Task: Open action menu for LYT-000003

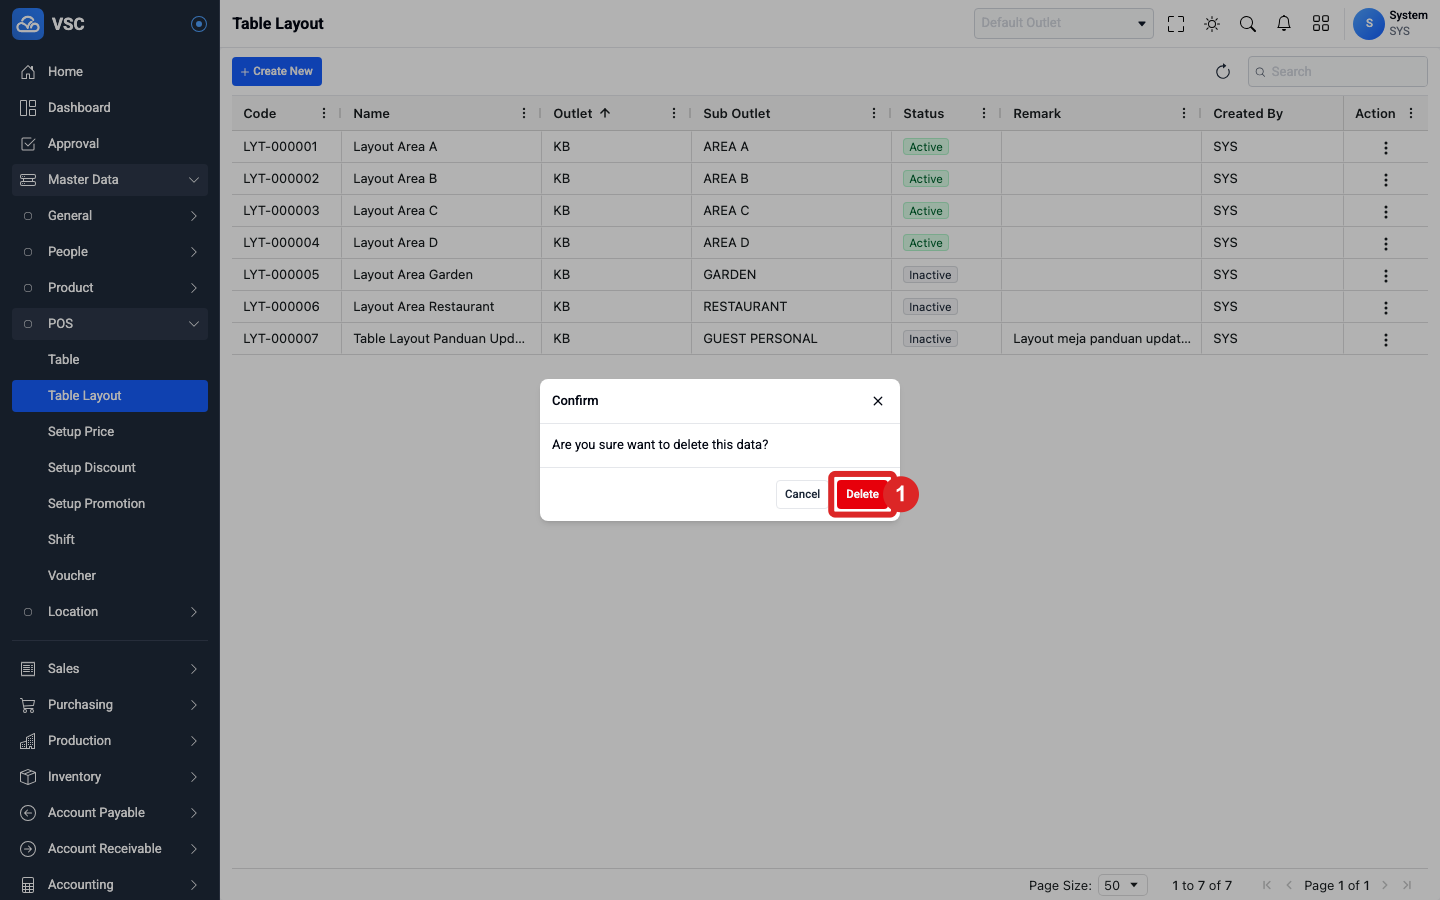Action: click(1386, 212)
